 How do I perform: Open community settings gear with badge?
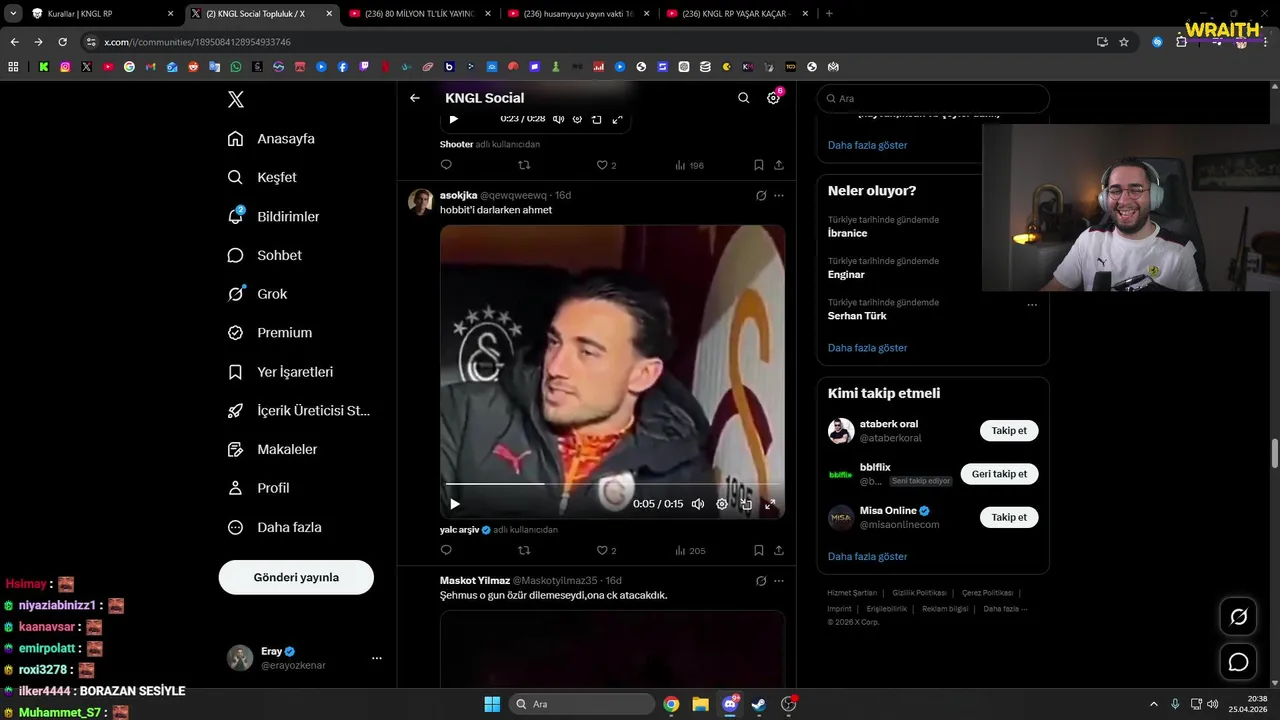point(773,98)
